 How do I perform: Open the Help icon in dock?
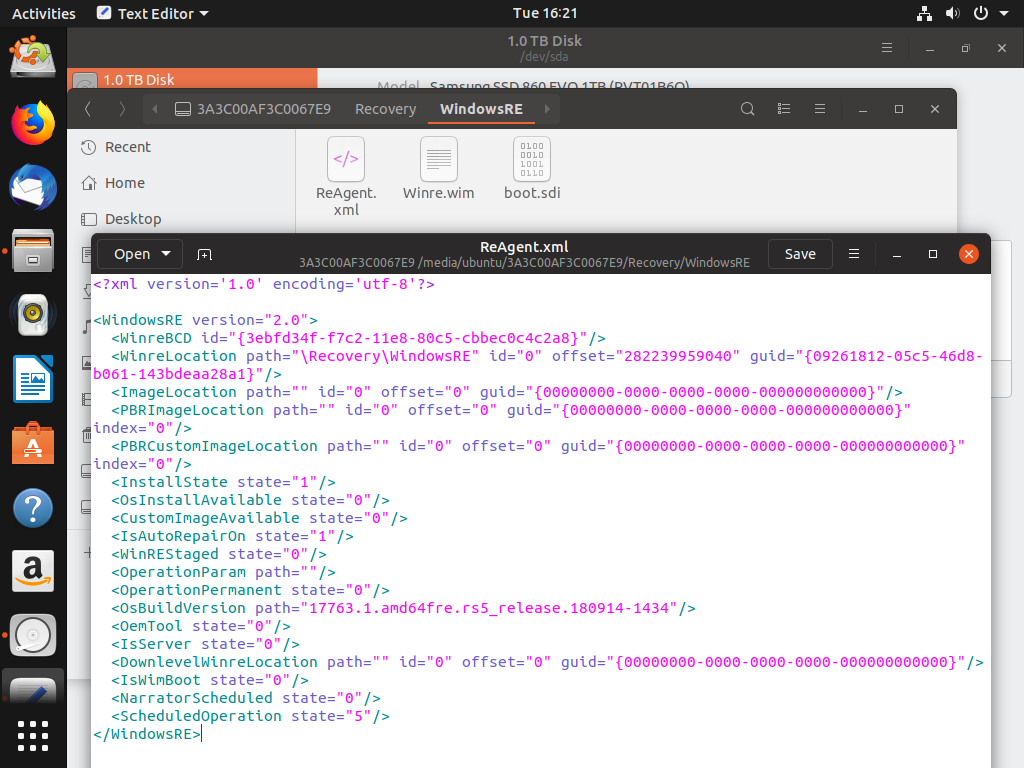click(x=33, y=507)
